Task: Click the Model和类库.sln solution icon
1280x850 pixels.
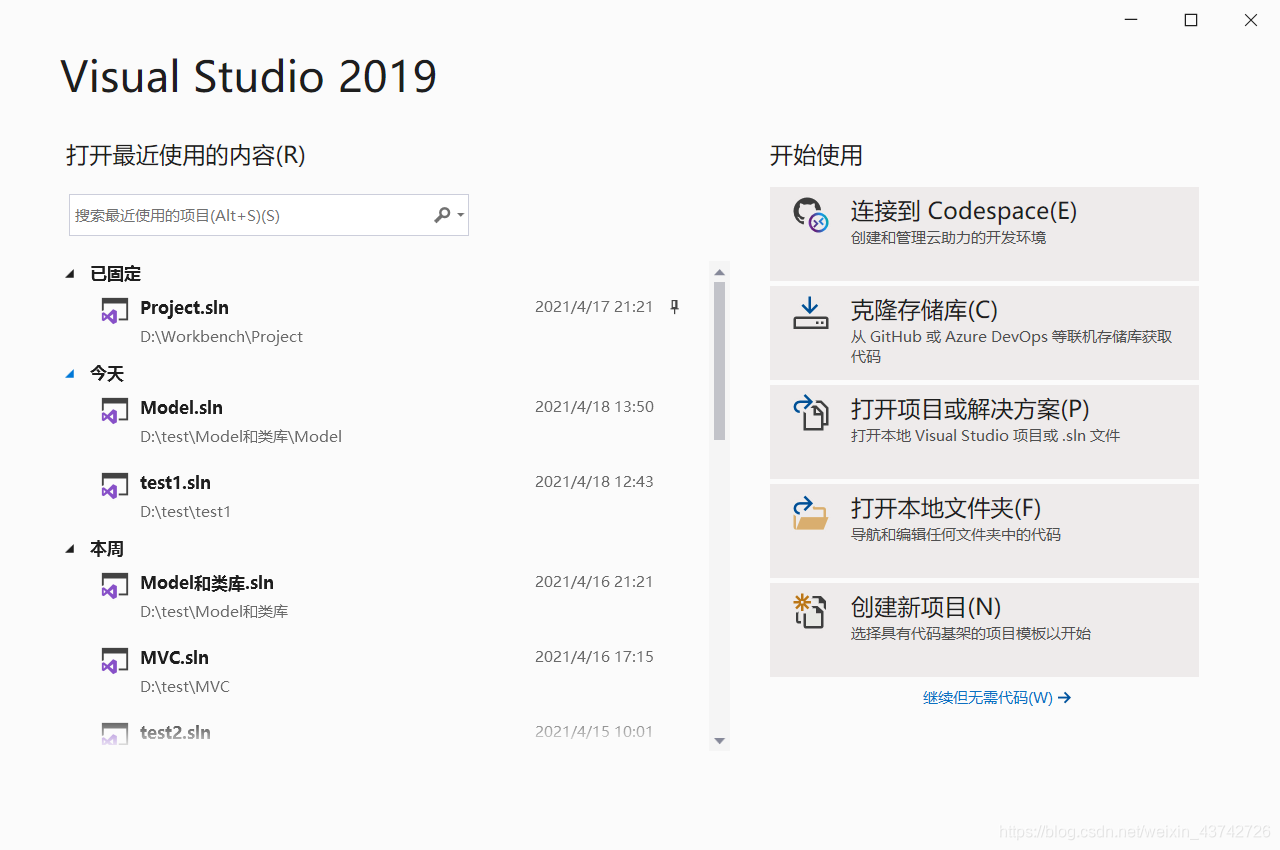Action: (115, 585)
